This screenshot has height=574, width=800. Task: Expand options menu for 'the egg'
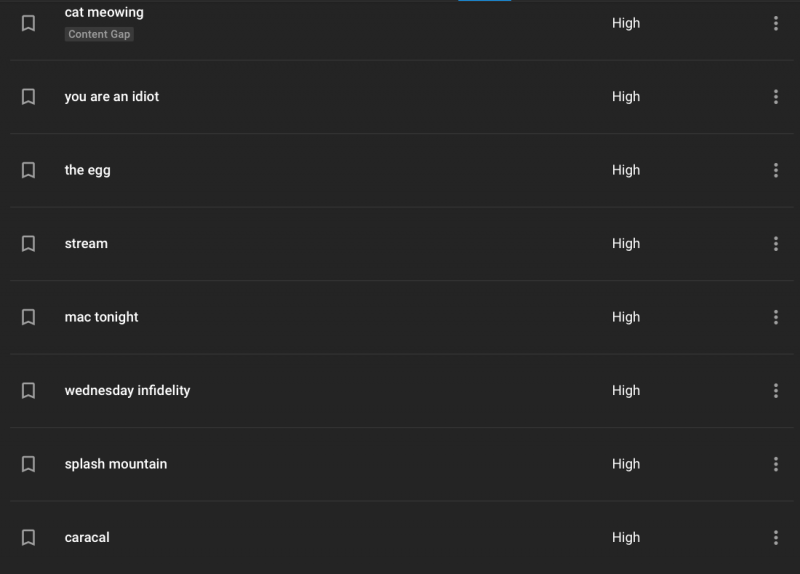776,170
